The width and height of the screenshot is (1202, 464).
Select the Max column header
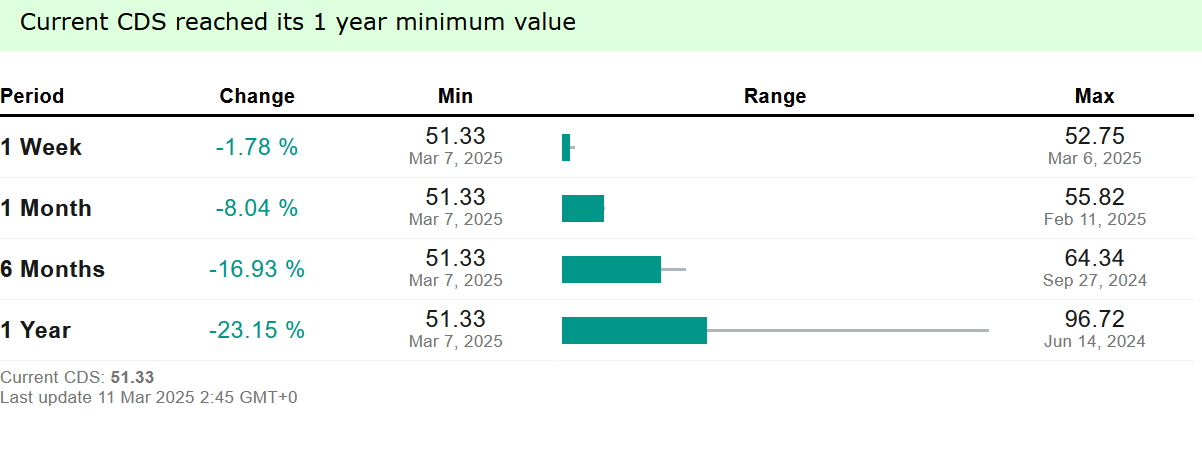tap(1095, 96)
